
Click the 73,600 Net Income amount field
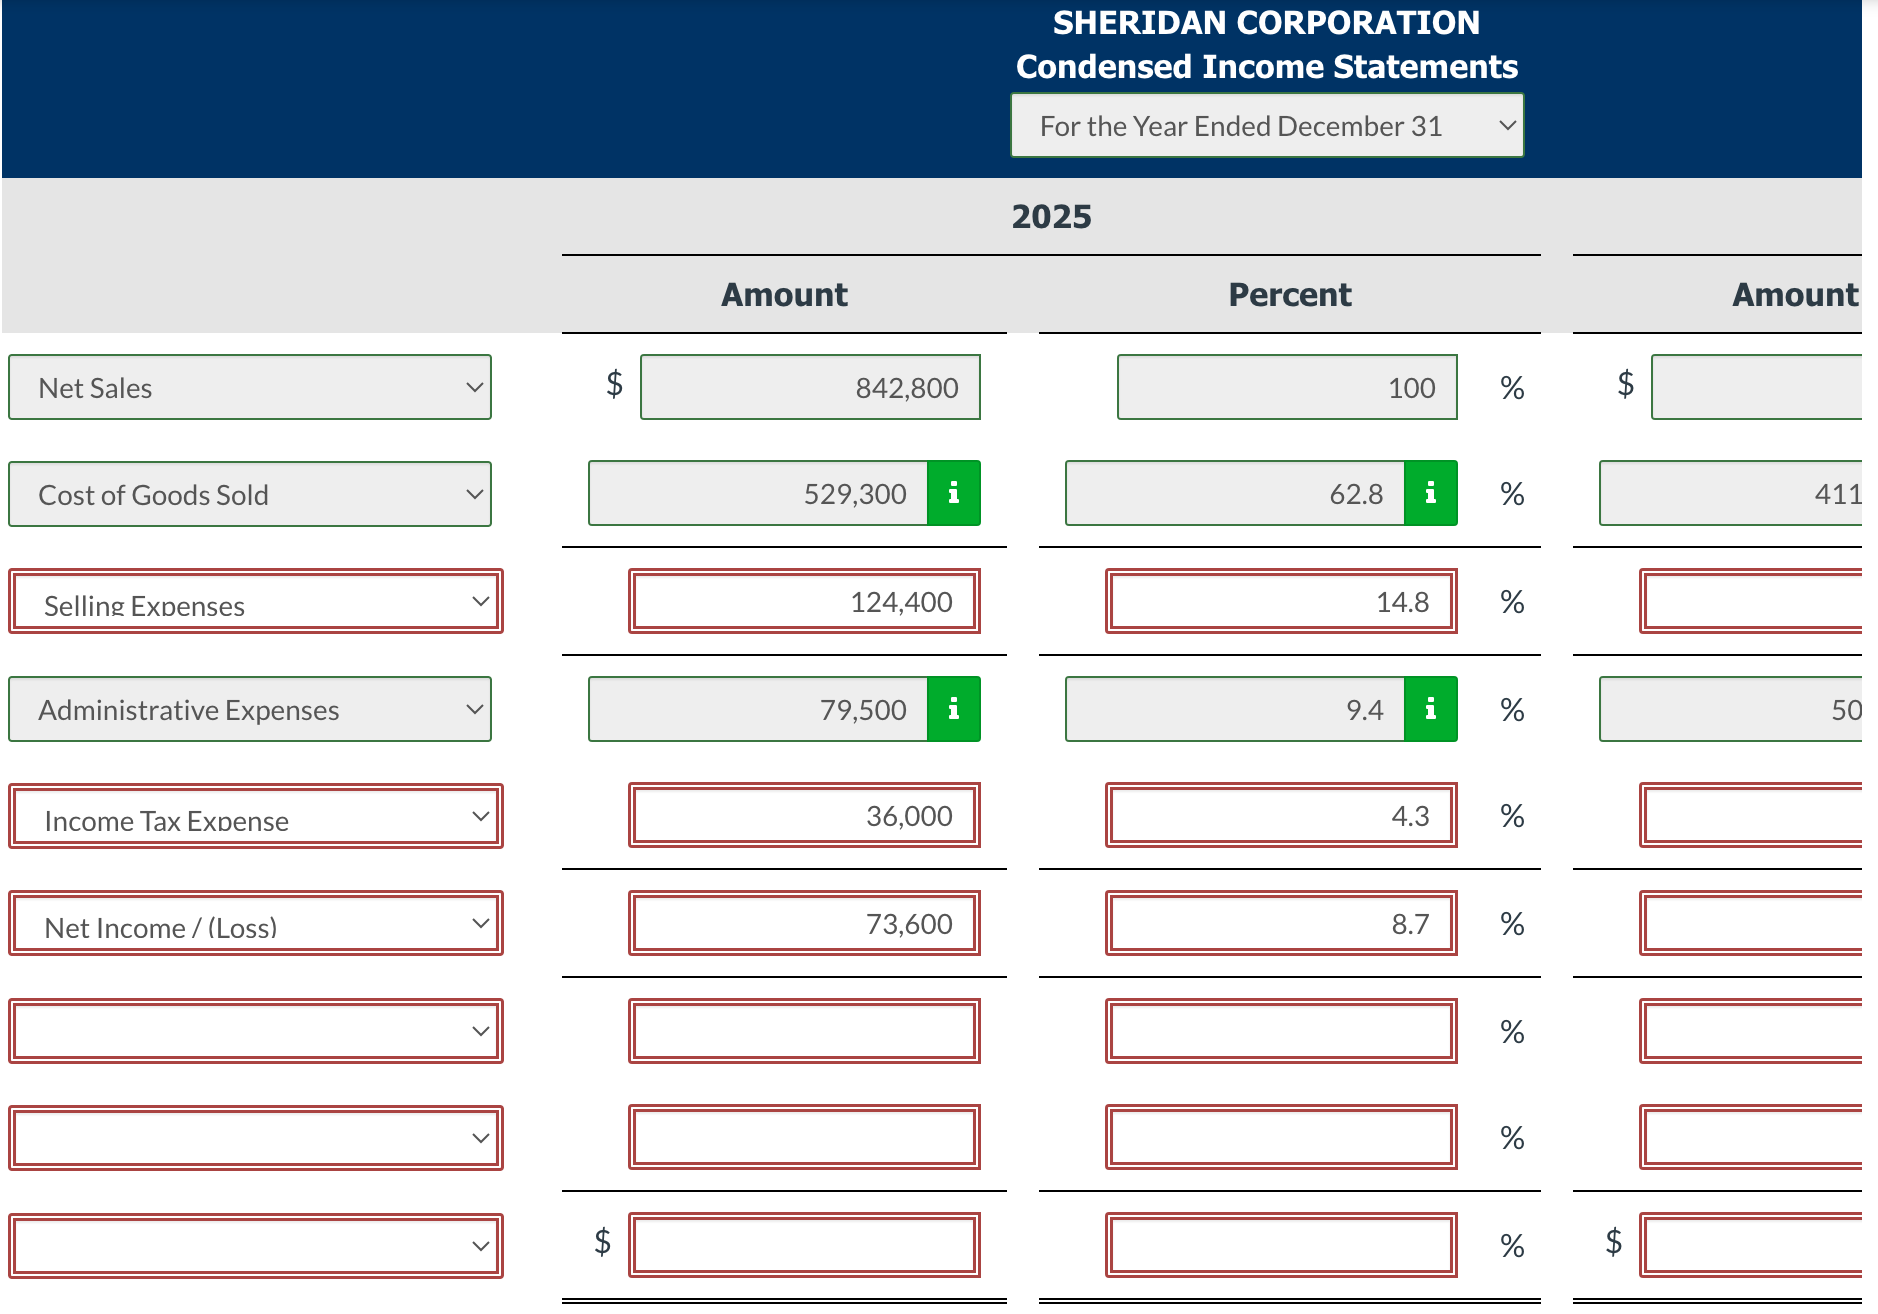tap(804, 923)
